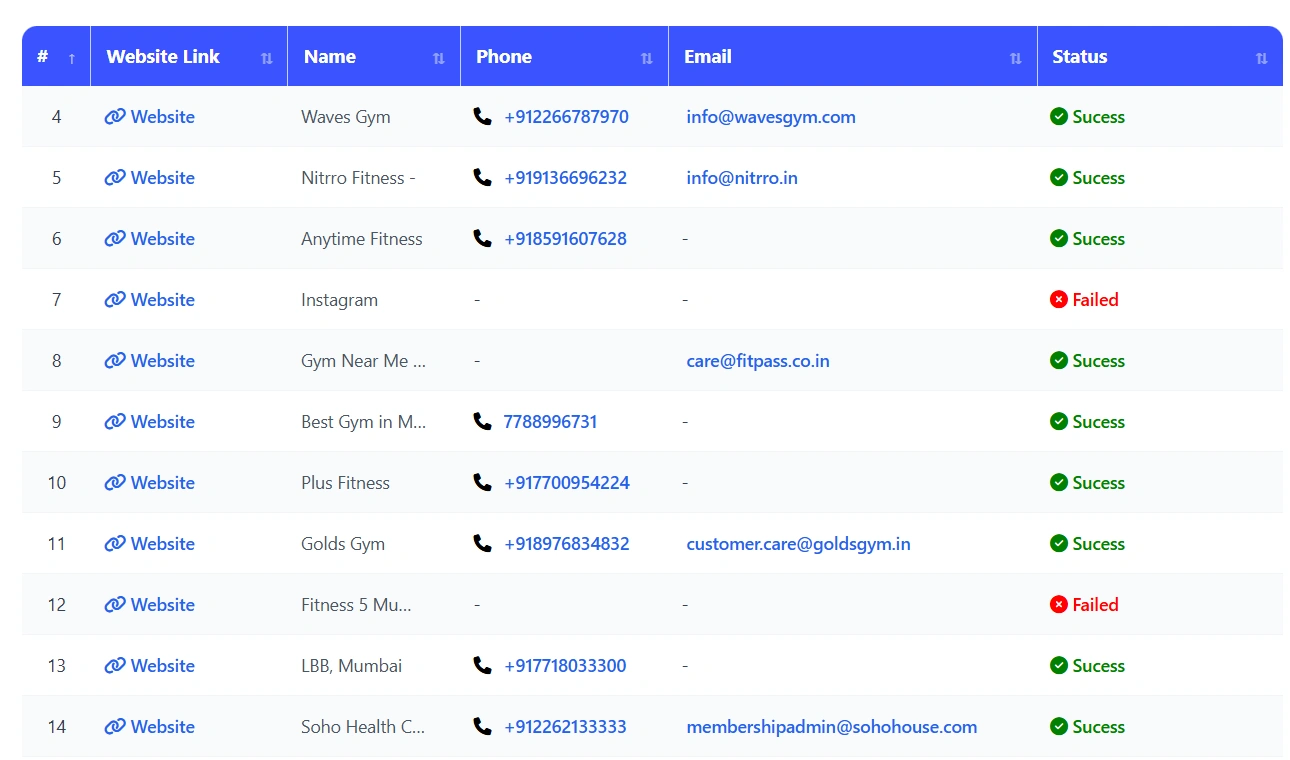Click the Email column sort toggle
Image resolution: width=1290 pixels, height=760 pixels.
[x=1015, y=57]
